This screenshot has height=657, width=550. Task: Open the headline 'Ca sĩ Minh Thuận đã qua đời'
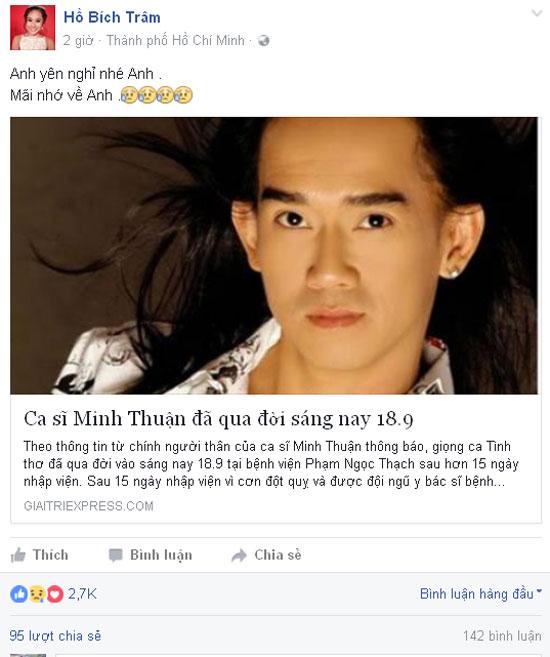[218, 418]
